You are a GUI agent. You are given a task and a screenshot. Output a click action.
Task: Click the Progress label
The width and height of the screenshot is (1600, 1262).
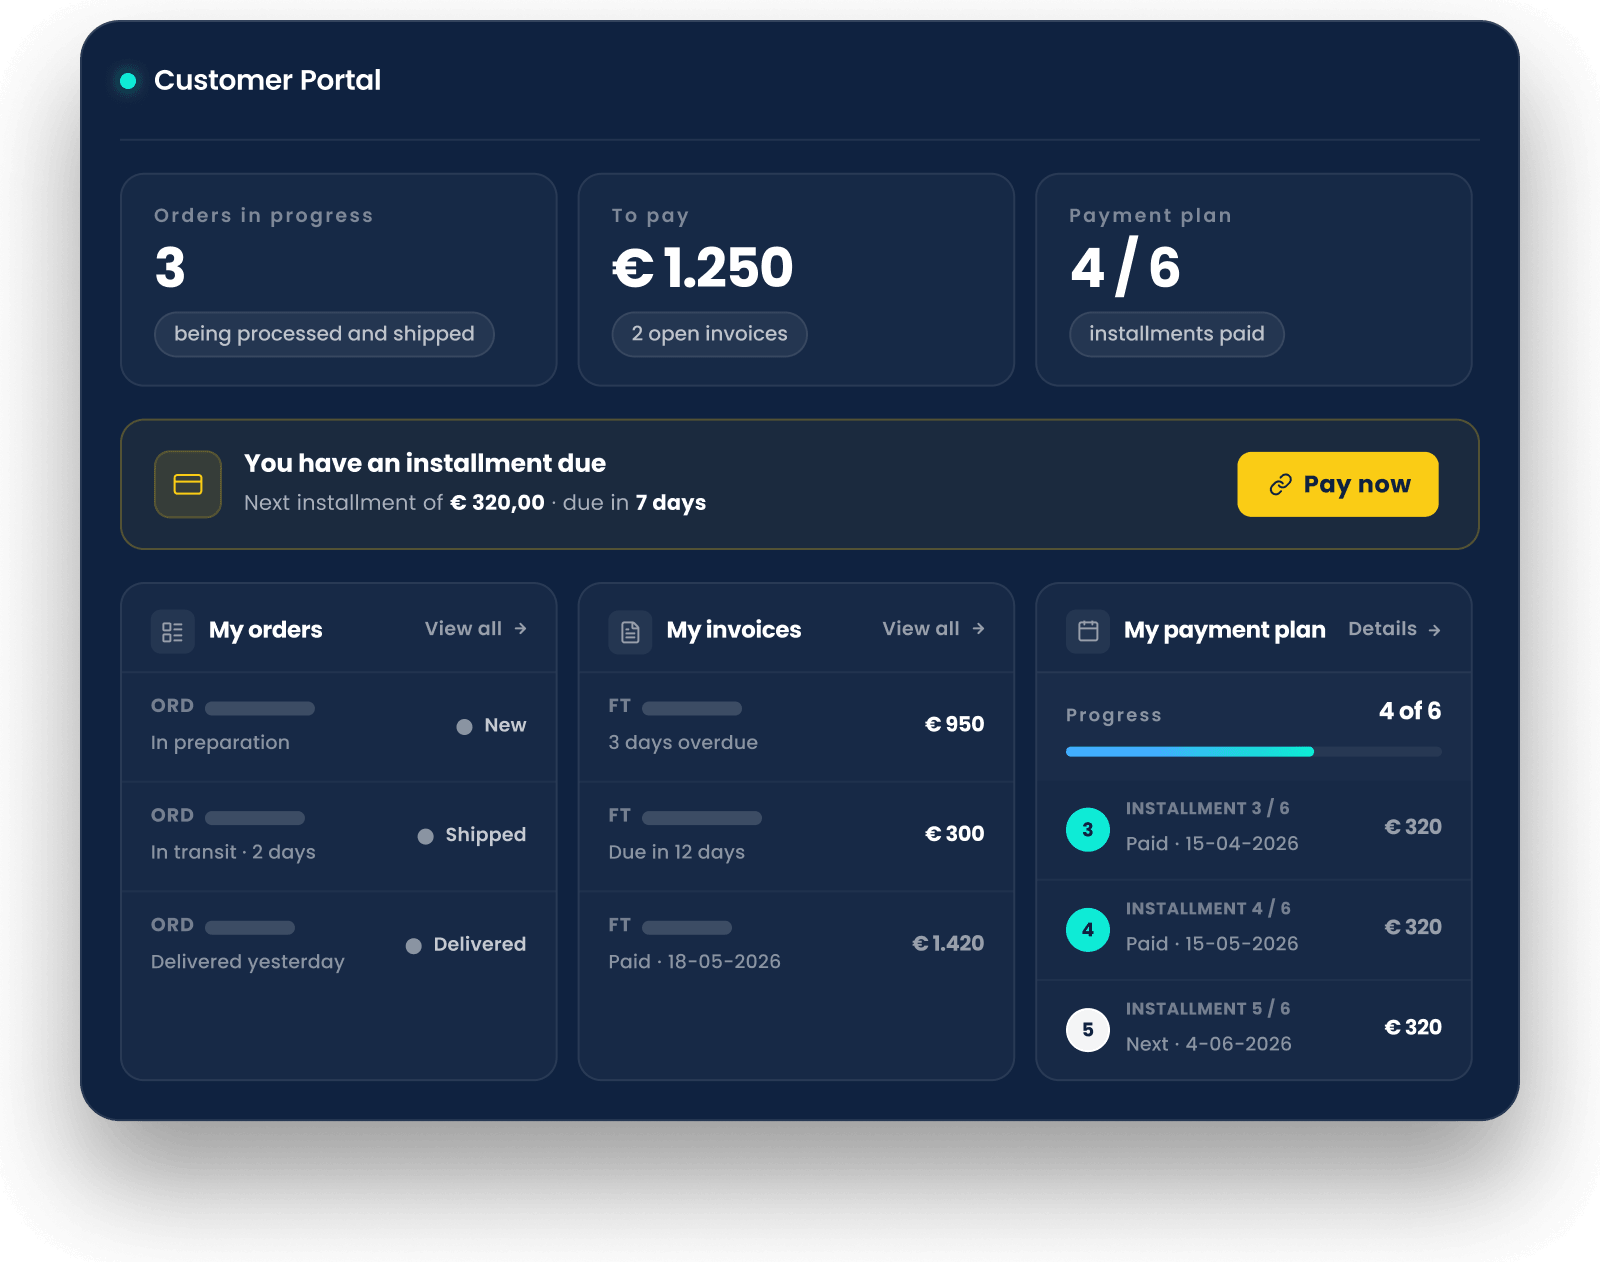coord(1113,716)
